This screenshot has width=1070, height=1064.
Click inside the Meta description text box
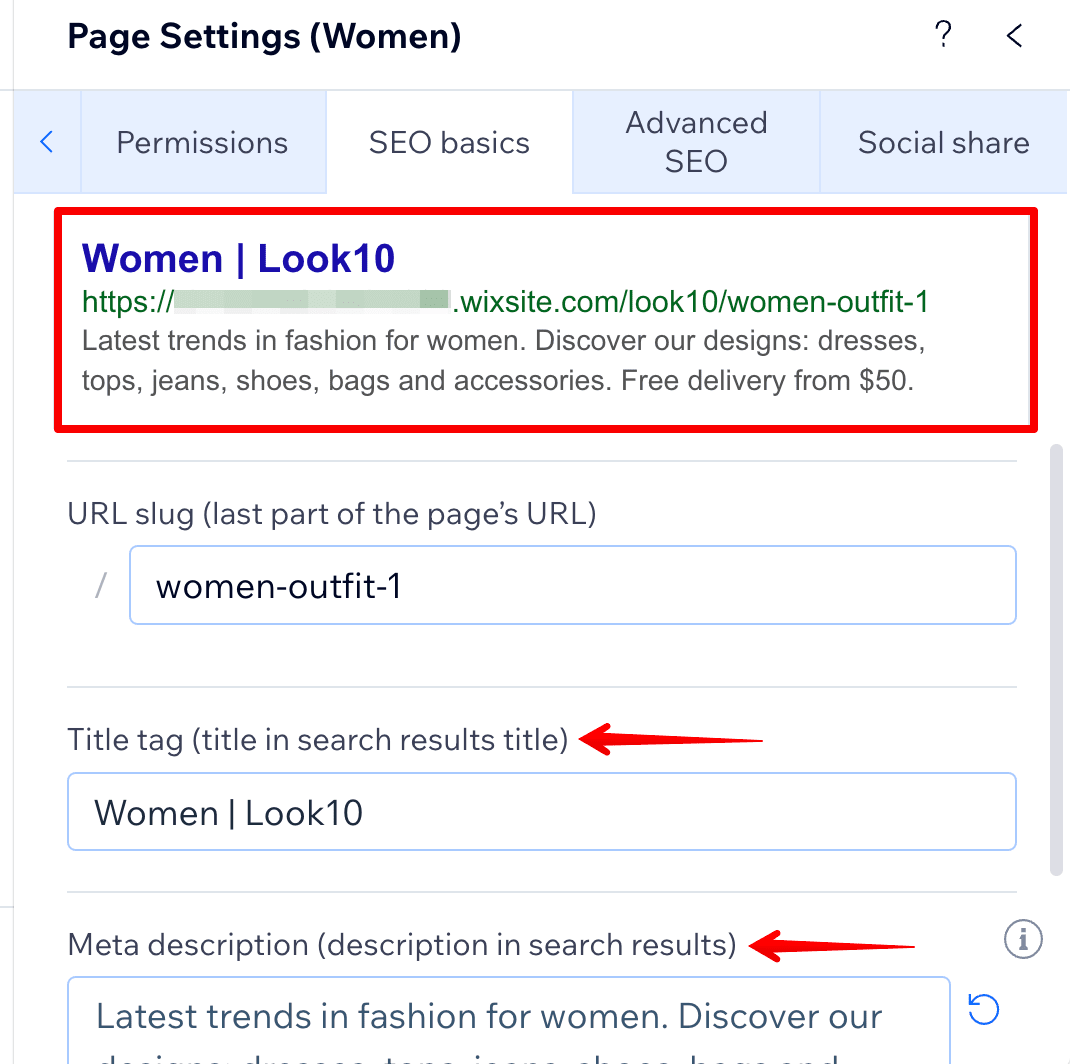coord(508,1020)
